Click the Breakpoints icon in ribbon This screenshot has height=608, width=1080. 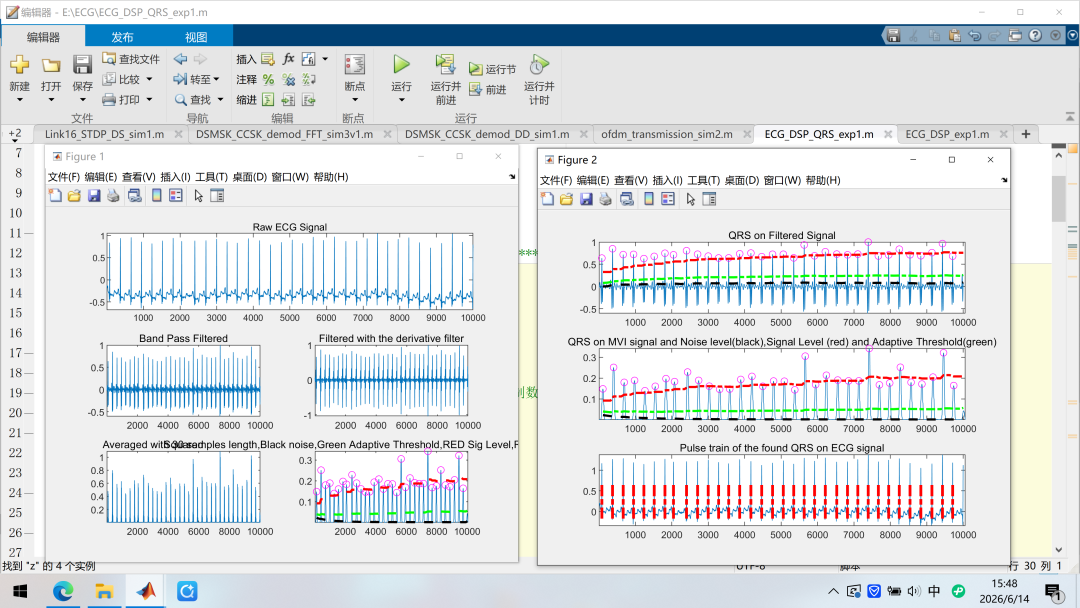pyautogui.click(x=355, y=65)
